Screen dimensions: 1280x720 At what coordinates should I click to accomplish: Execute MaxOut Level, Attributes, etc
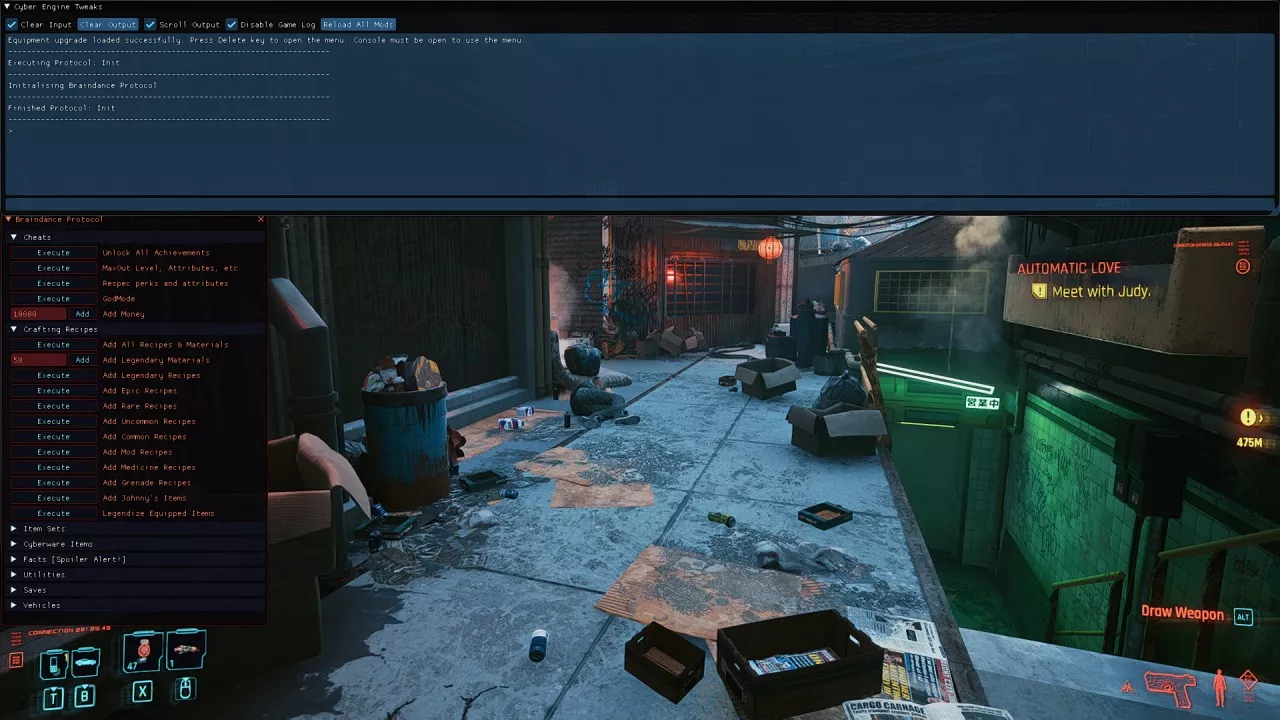pos(54,268)
